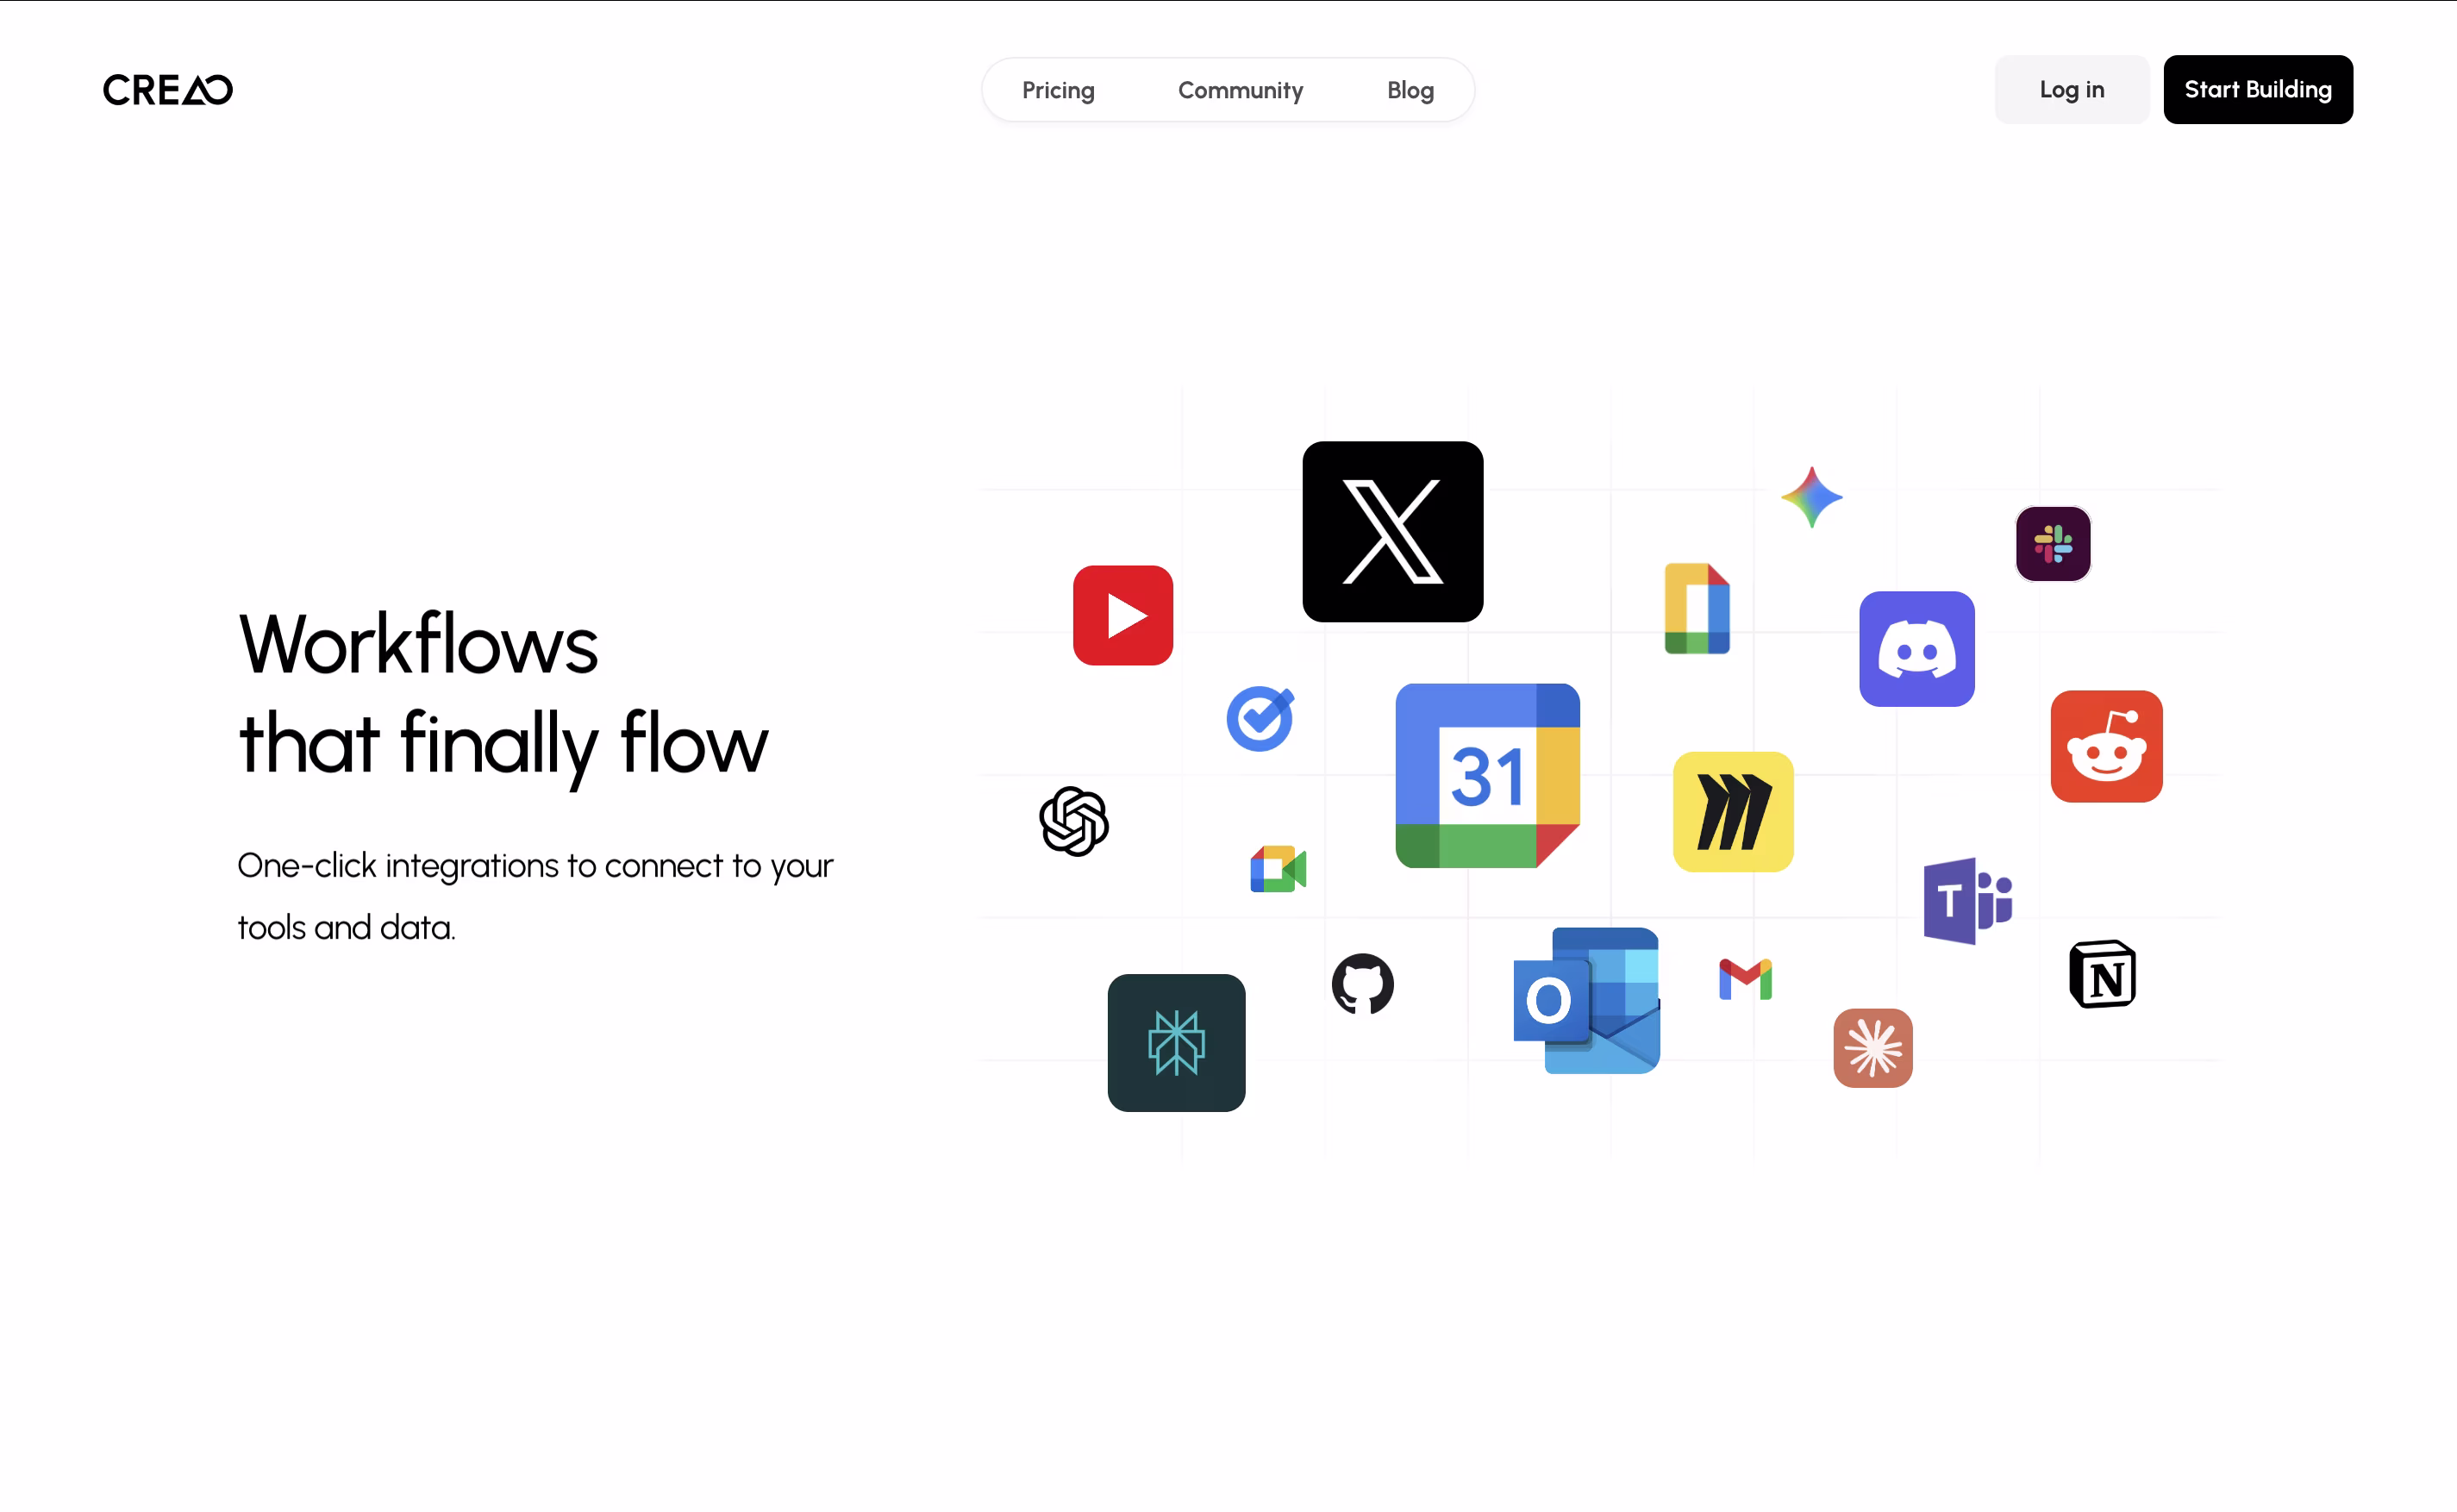Image resolution: width=2457 pixels, height=1512 pixels.
Task: Go to the Community page
Action: (x=1240, y=90)
